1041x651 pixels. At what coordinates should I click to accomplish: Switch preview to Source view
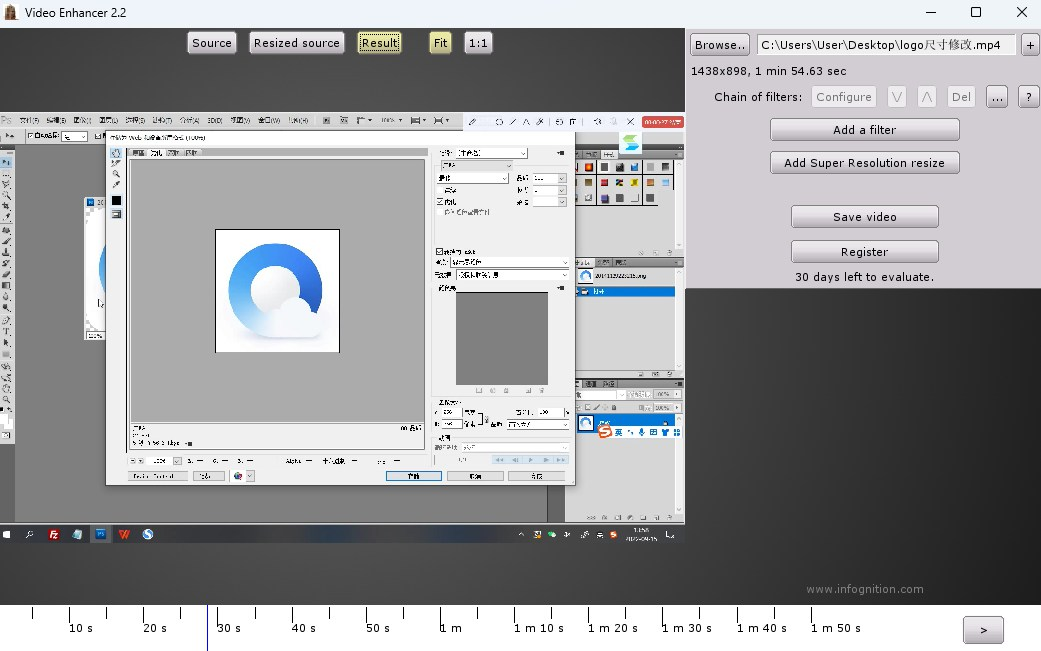(x=212, y=43)
